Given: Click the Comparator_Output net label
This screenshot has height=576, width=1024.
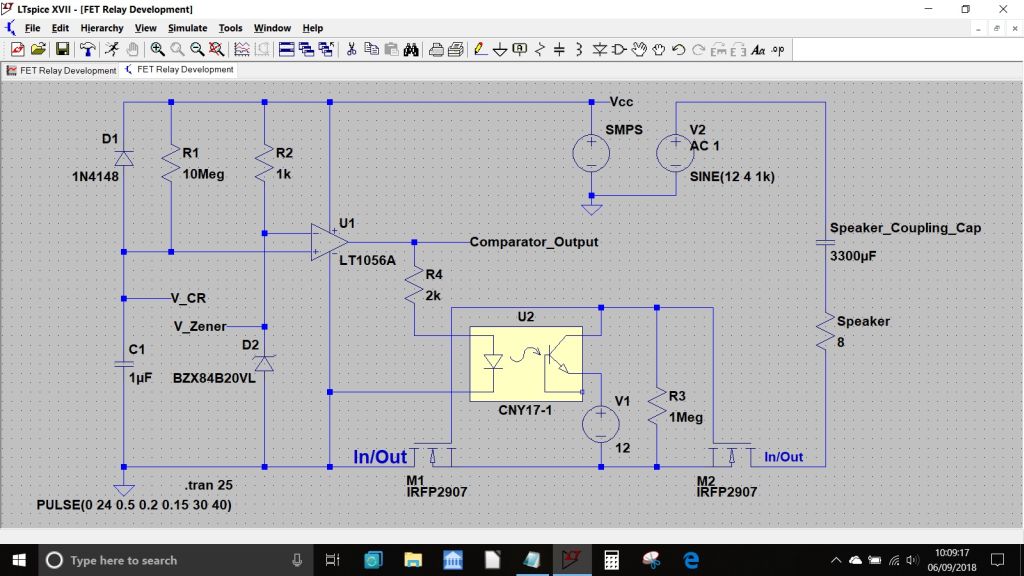Looking at the screenshot, I should coord(534,242).
